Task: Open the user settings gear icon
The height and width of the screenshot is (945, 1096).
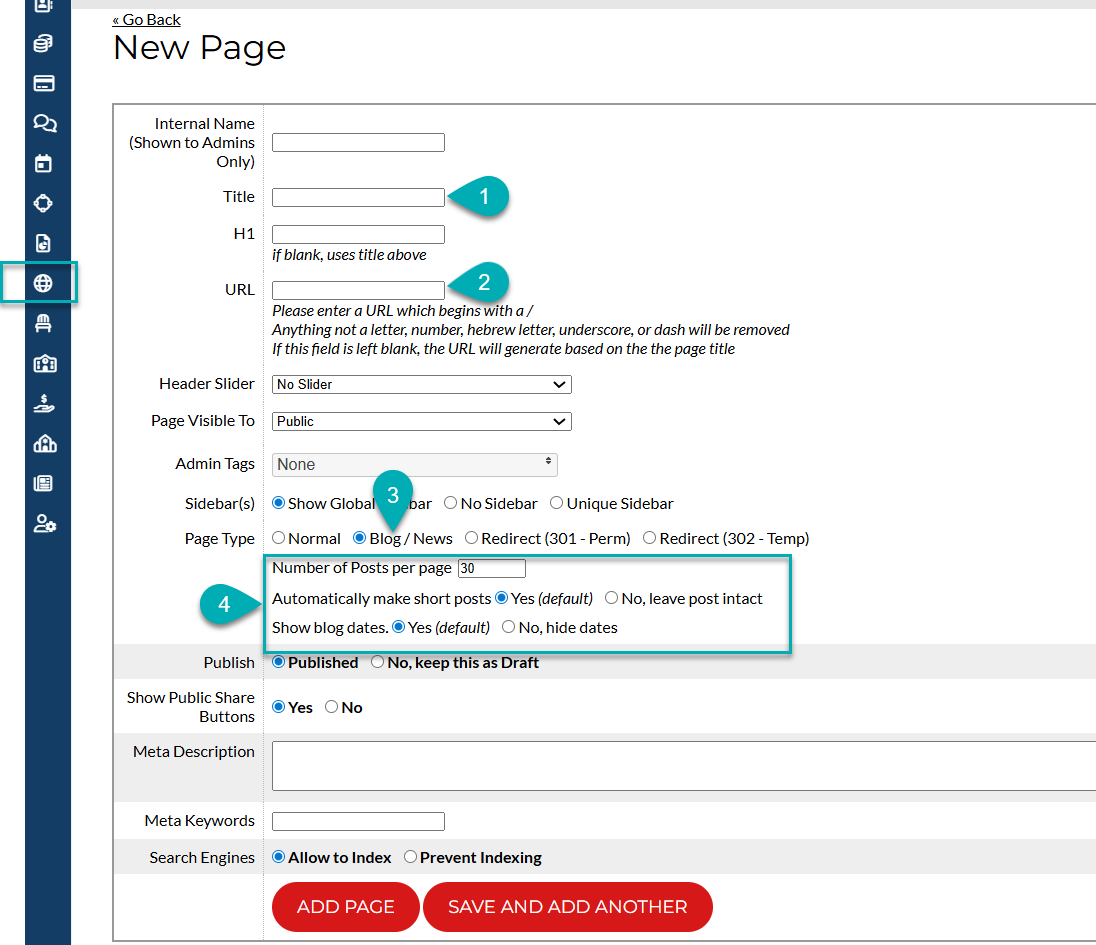Action: click(x=44, y=523)
